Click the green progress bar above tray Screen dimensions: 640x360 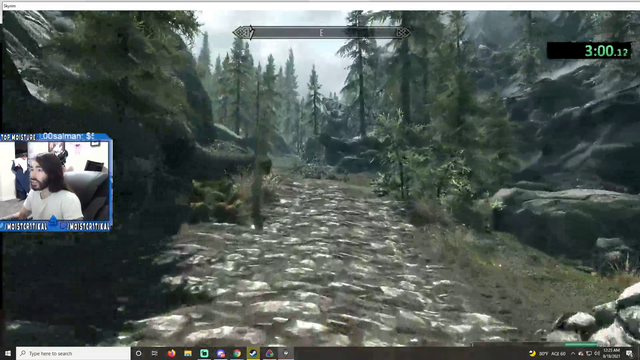581,345
